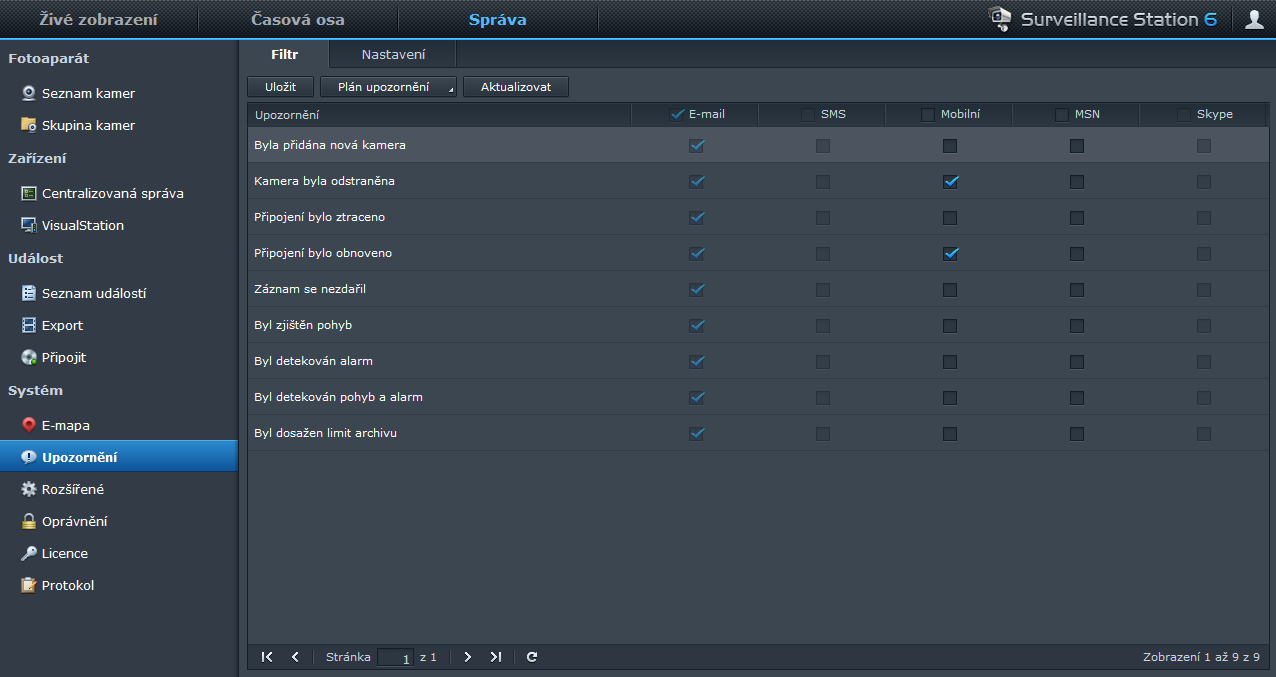Toggle the E-mail column header checkbox
This screenshot has width=1276, height=677.
coord(678,114)
